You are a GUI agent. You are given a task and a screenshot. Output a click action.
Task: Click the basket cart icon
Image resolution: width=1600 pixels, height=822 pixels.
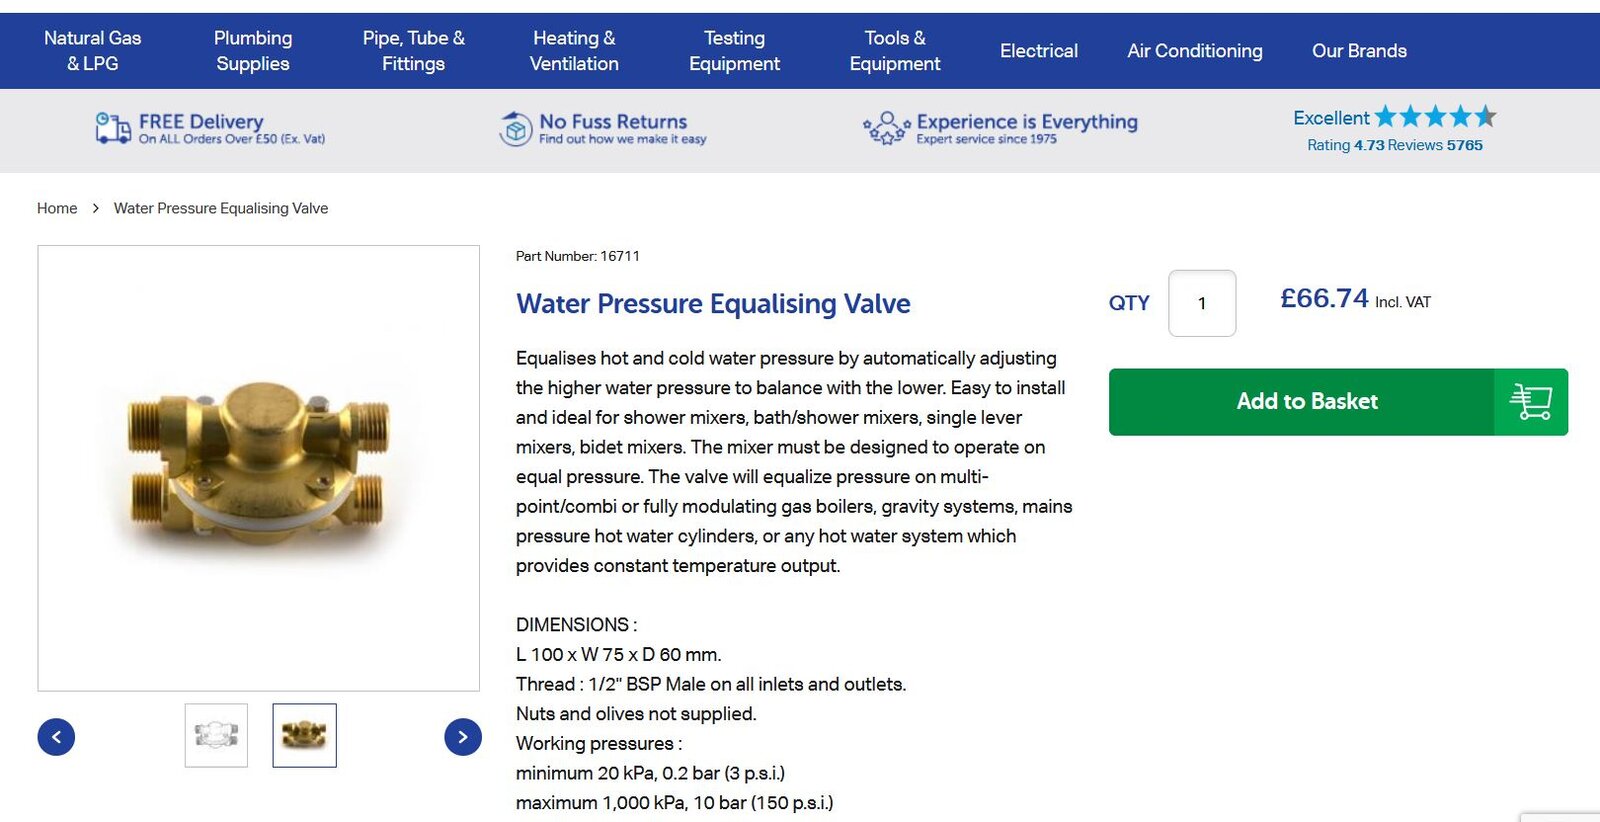[x=1530, y=402]
